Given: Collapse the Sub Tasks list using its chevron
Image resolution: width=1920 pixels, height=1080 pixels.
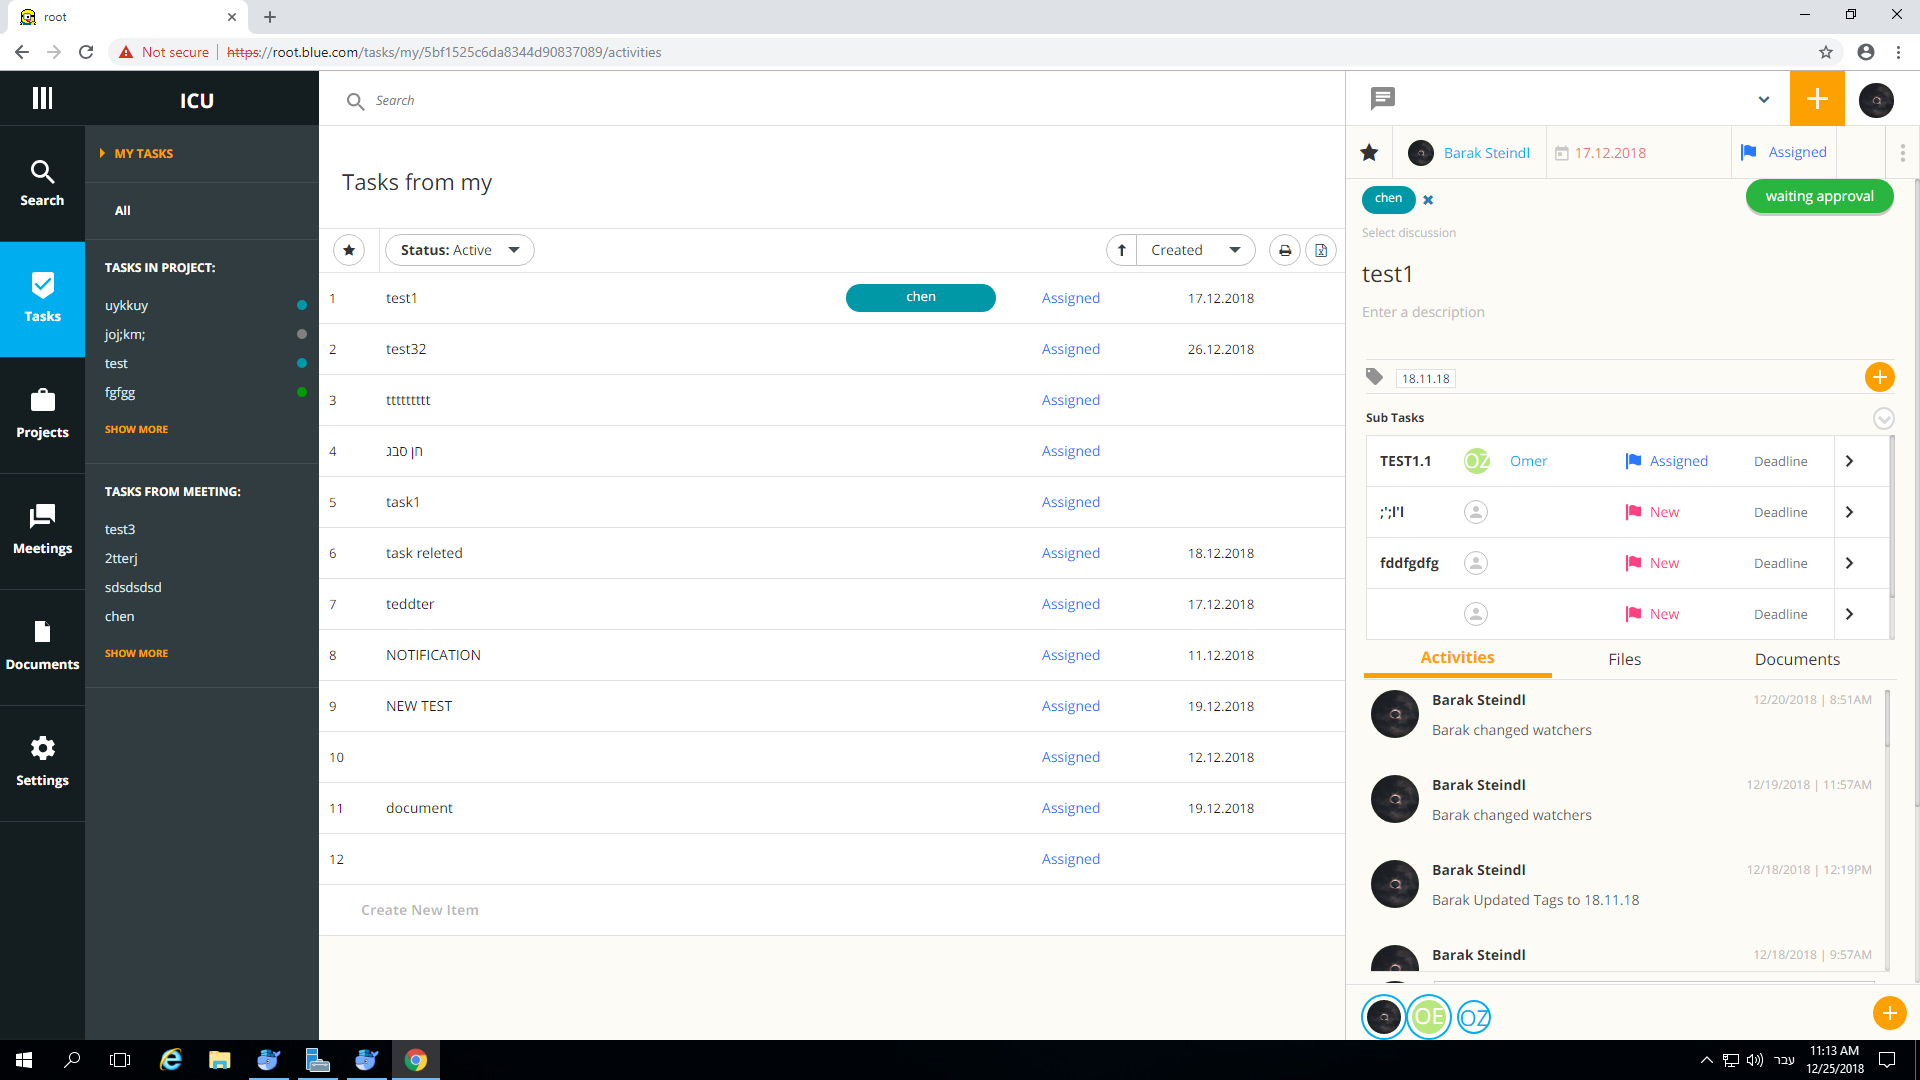Looking at the screenshot, I should click(x=1885, y=418).
